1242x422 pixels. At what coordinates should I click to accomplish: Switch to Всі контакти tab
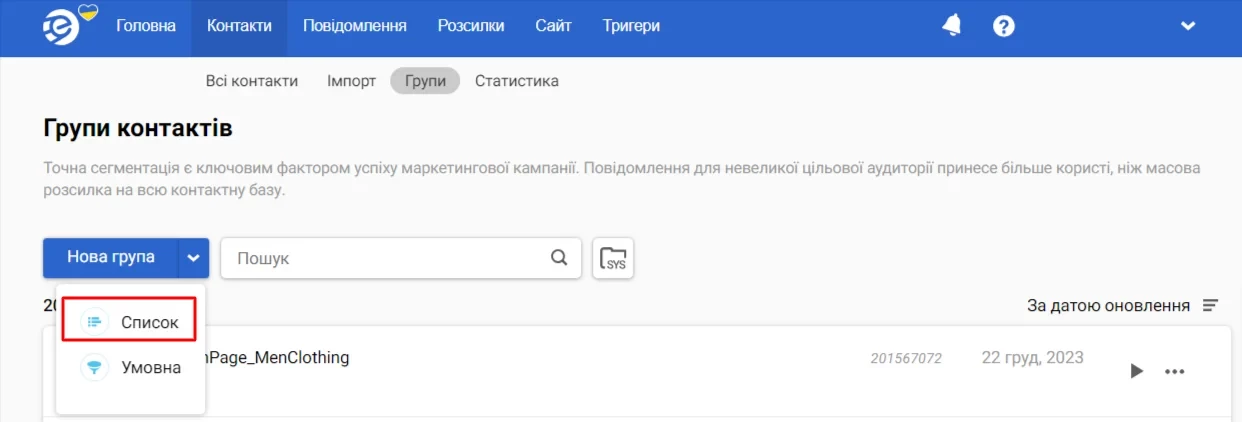252,81
